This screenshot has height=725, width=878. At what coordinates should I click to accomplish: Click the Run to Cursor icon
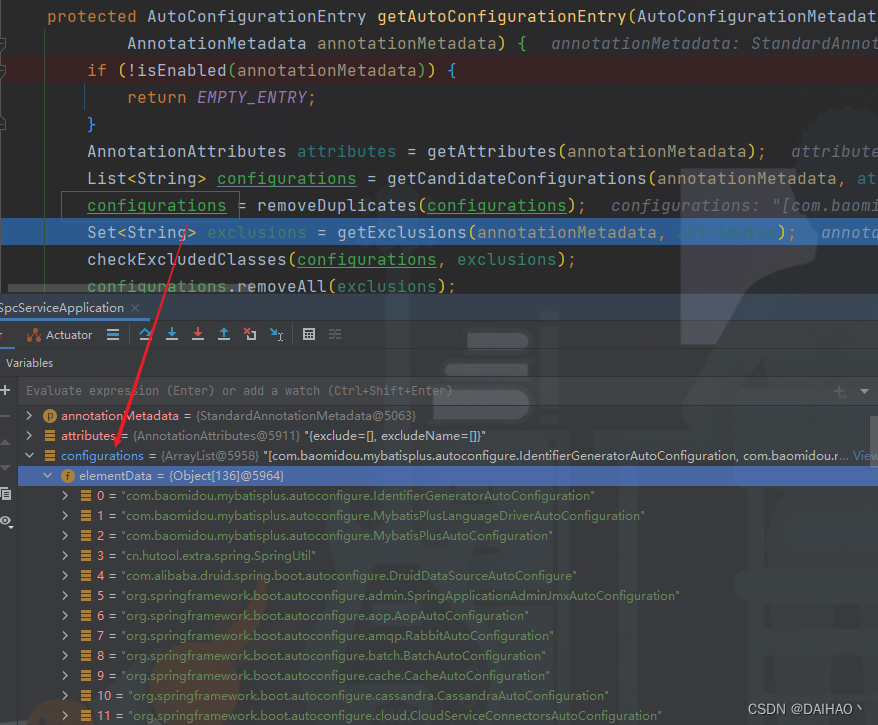pos(276,334)
